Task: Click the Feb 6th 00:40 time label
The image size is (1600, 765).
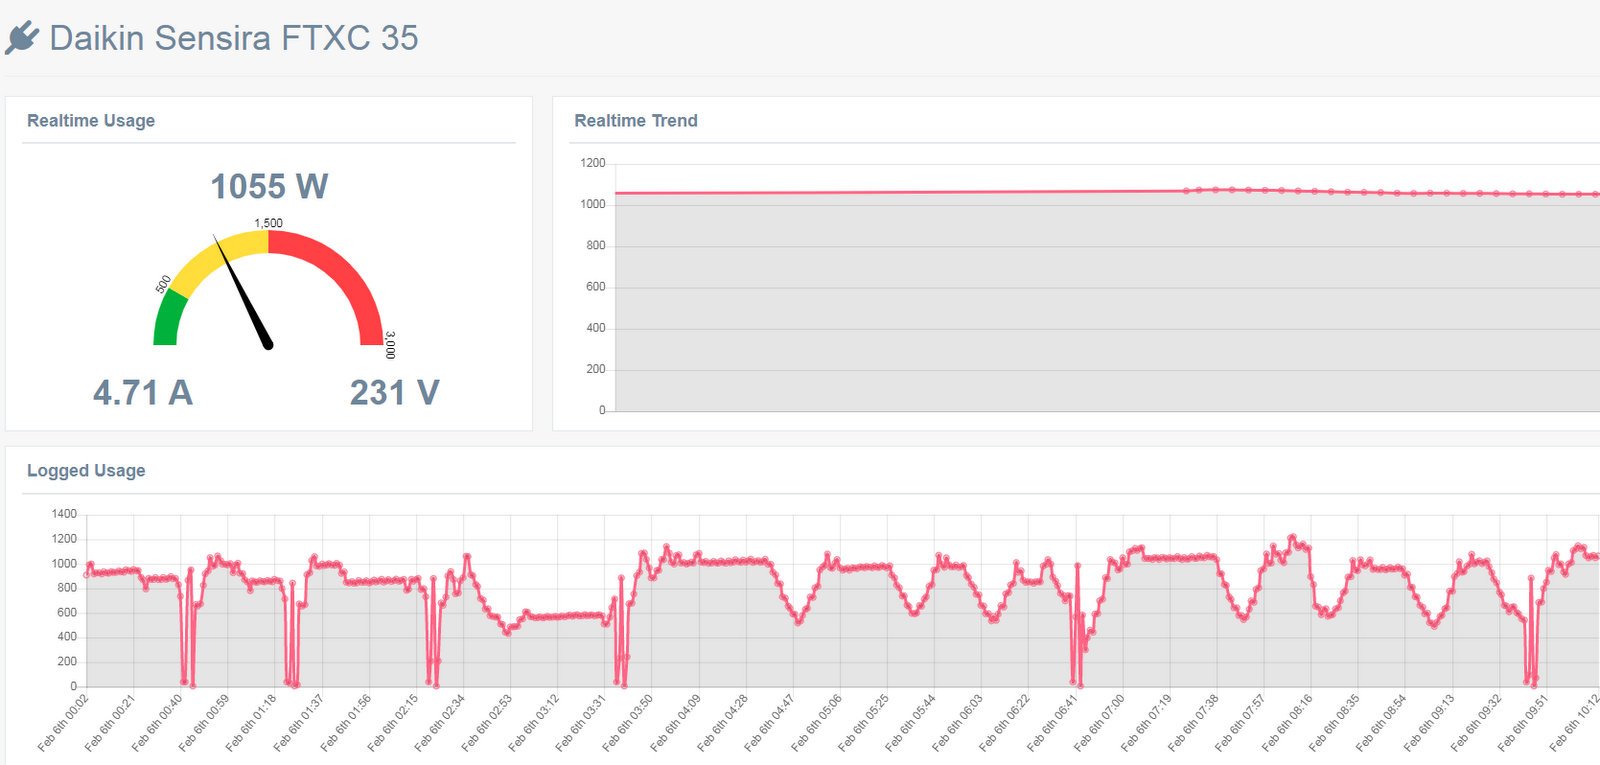Action: [157, 723]
